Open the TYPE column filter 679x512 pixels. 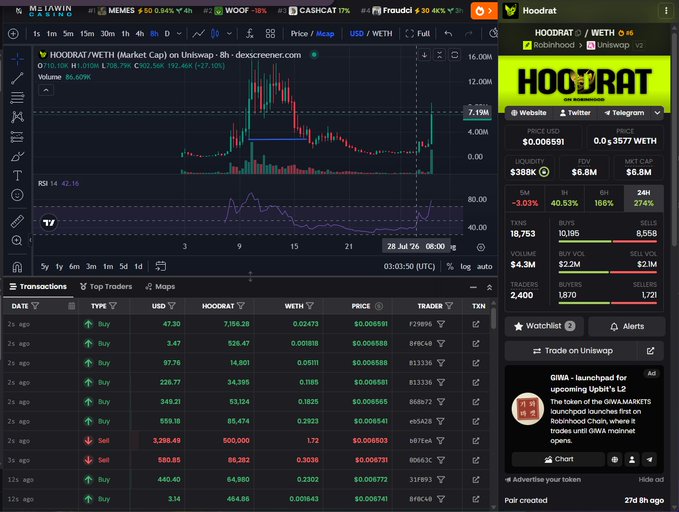click(113, 306)
